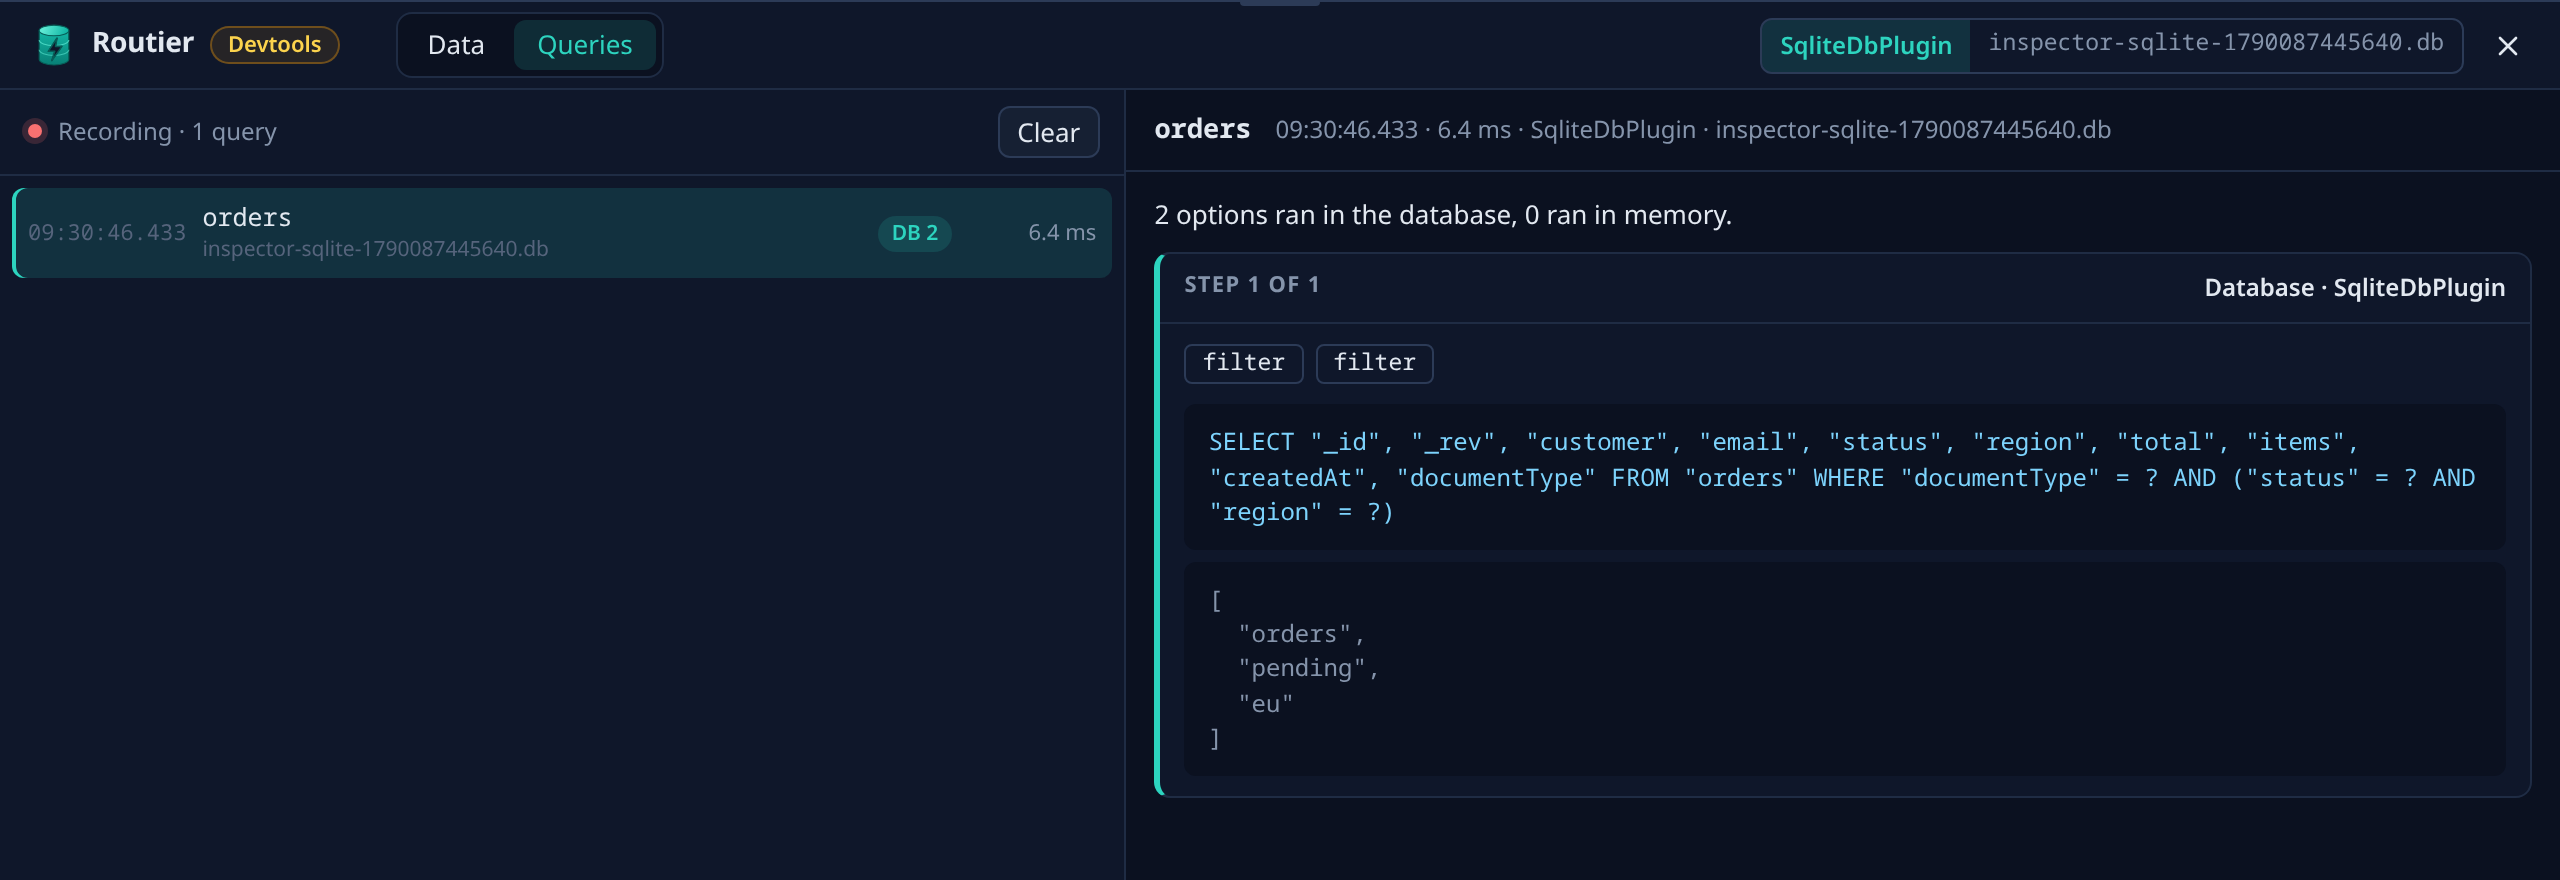Click the Routier database logo icon
Viewport: 2560px width, 880px height.
[x=54, y=45]
